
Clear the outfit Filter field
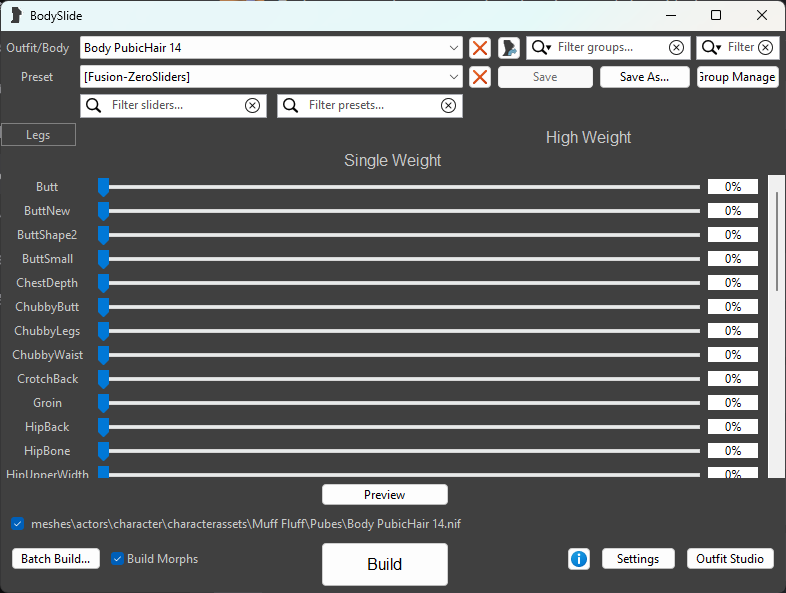pos(765,48)
